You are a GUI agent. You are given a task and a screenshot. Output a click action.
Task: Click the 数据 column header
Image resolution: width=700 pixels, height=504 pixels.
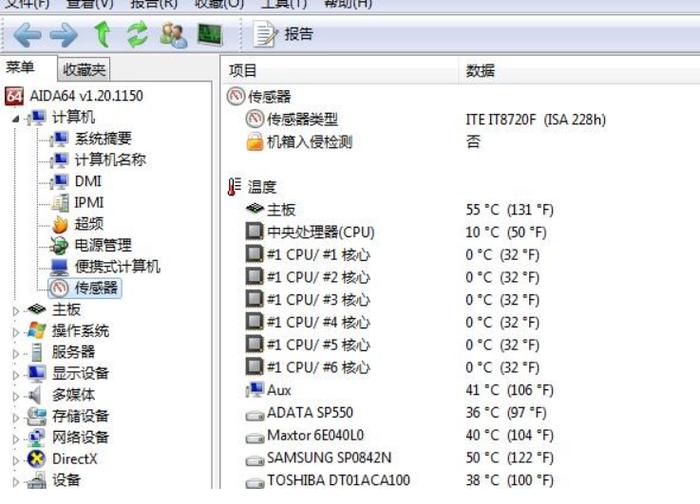pyautogui.click(x=579, y=71)
